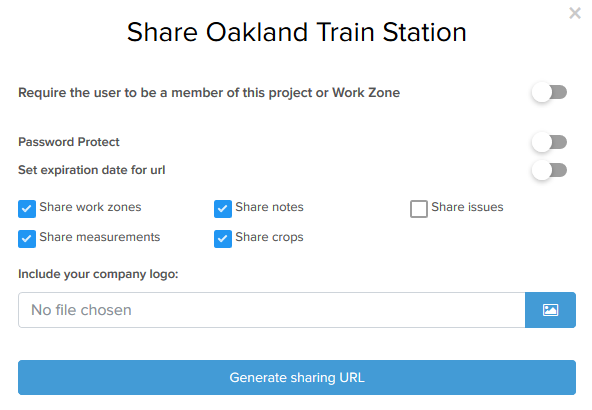Enable the project member requirement toggle
Image resolution: width=592 pixels, height=410 pixels.
[x=549, y=92]
